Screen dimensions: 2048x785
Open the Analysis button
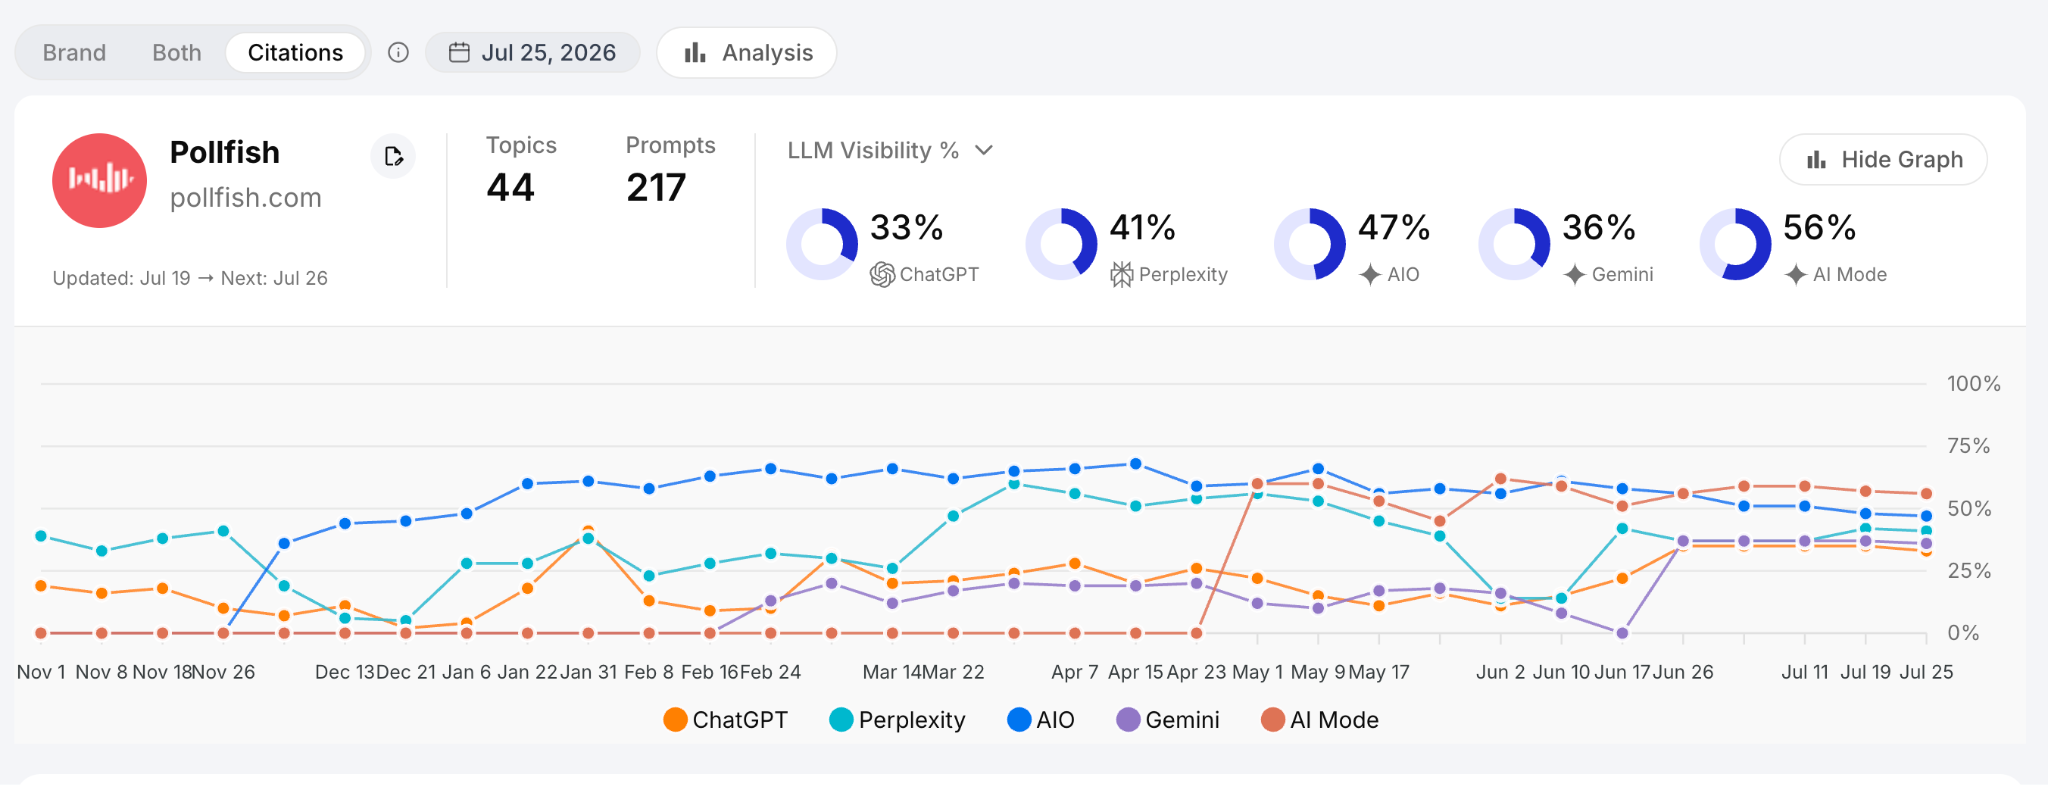(747, 53)
